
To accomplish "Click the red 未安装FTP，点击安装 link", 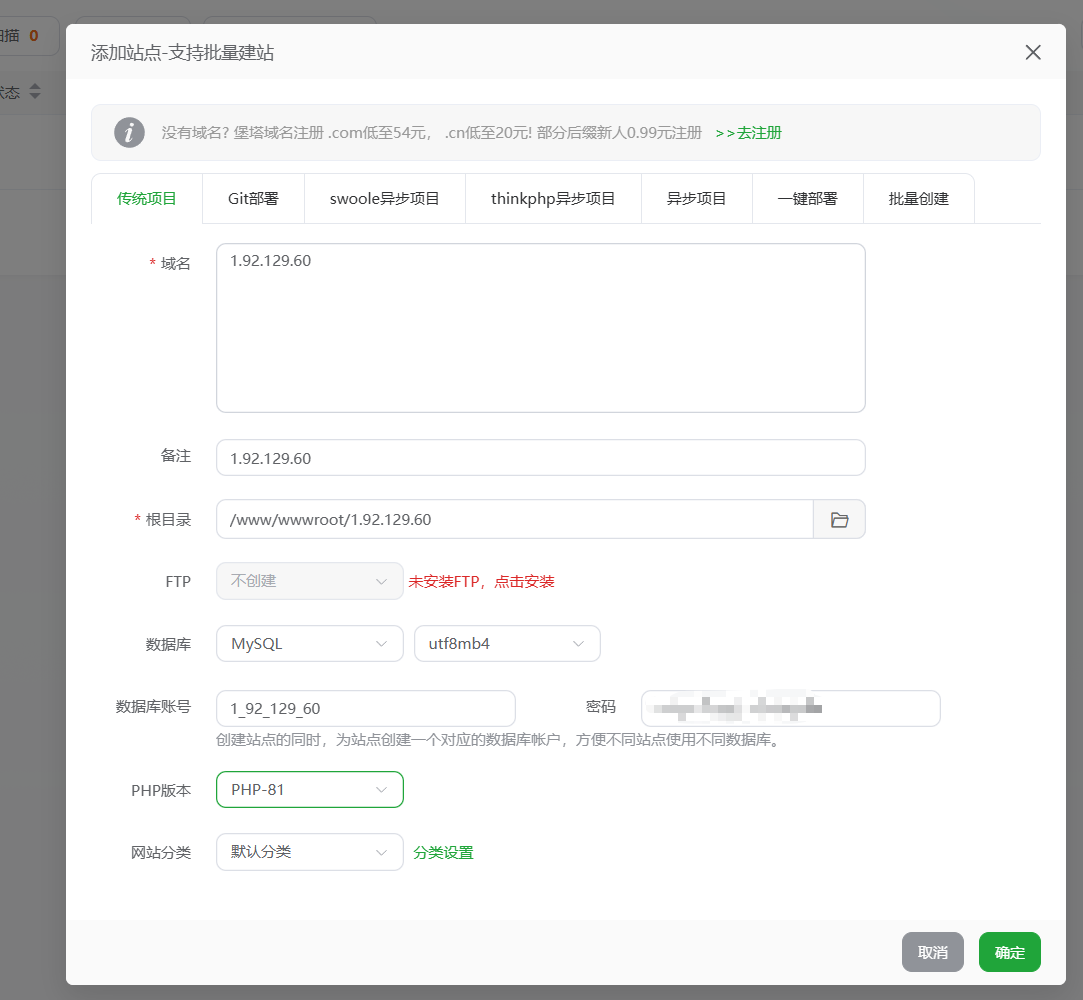I will click(x=481, y=582).
